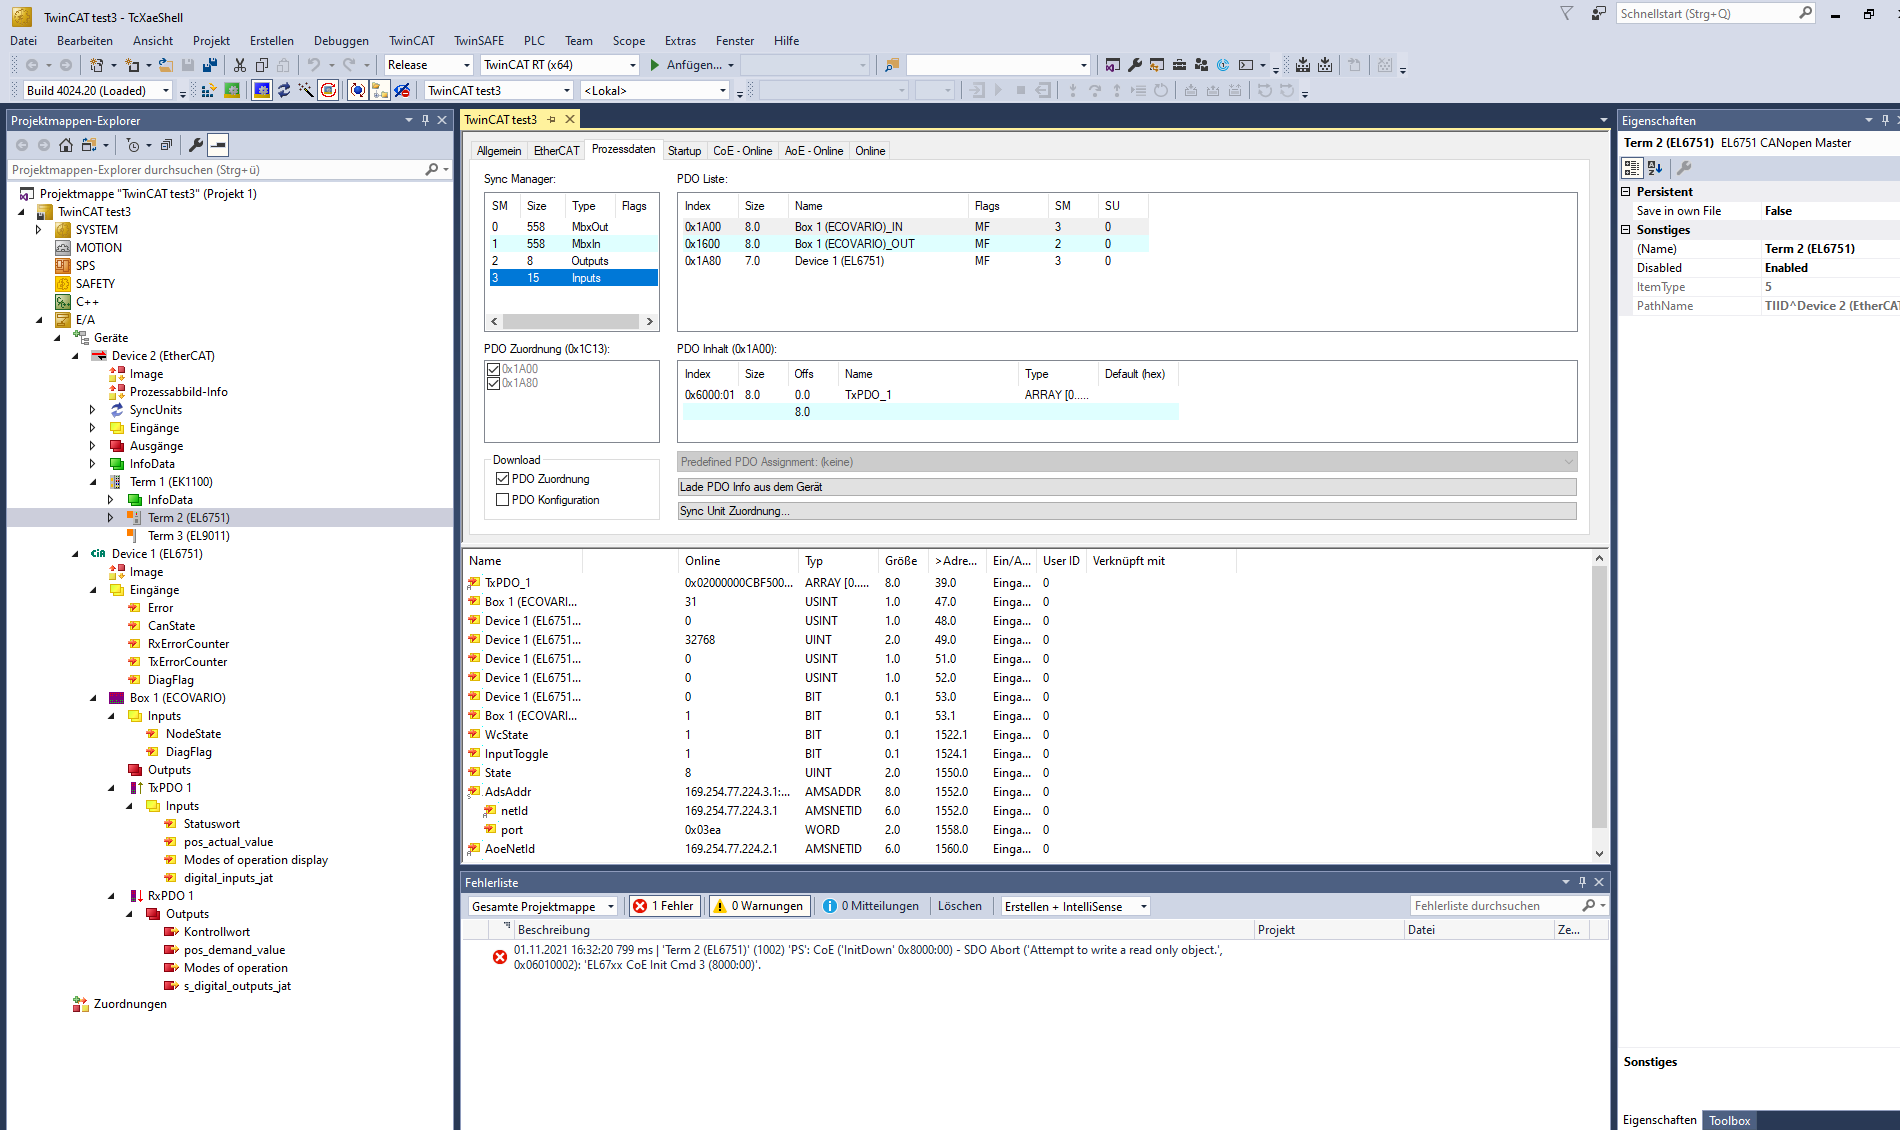Switch to the Startup tab
1900x1130 pixels.
coord(684,151)
